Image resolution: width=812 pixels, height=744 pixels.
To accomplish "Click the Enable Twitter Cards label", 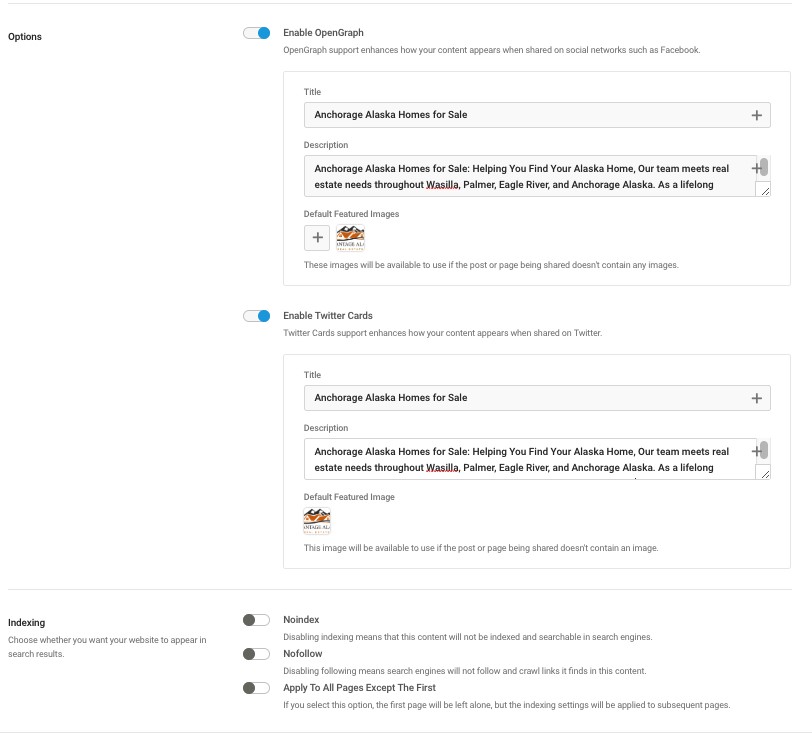I will [x=328, y=316].
